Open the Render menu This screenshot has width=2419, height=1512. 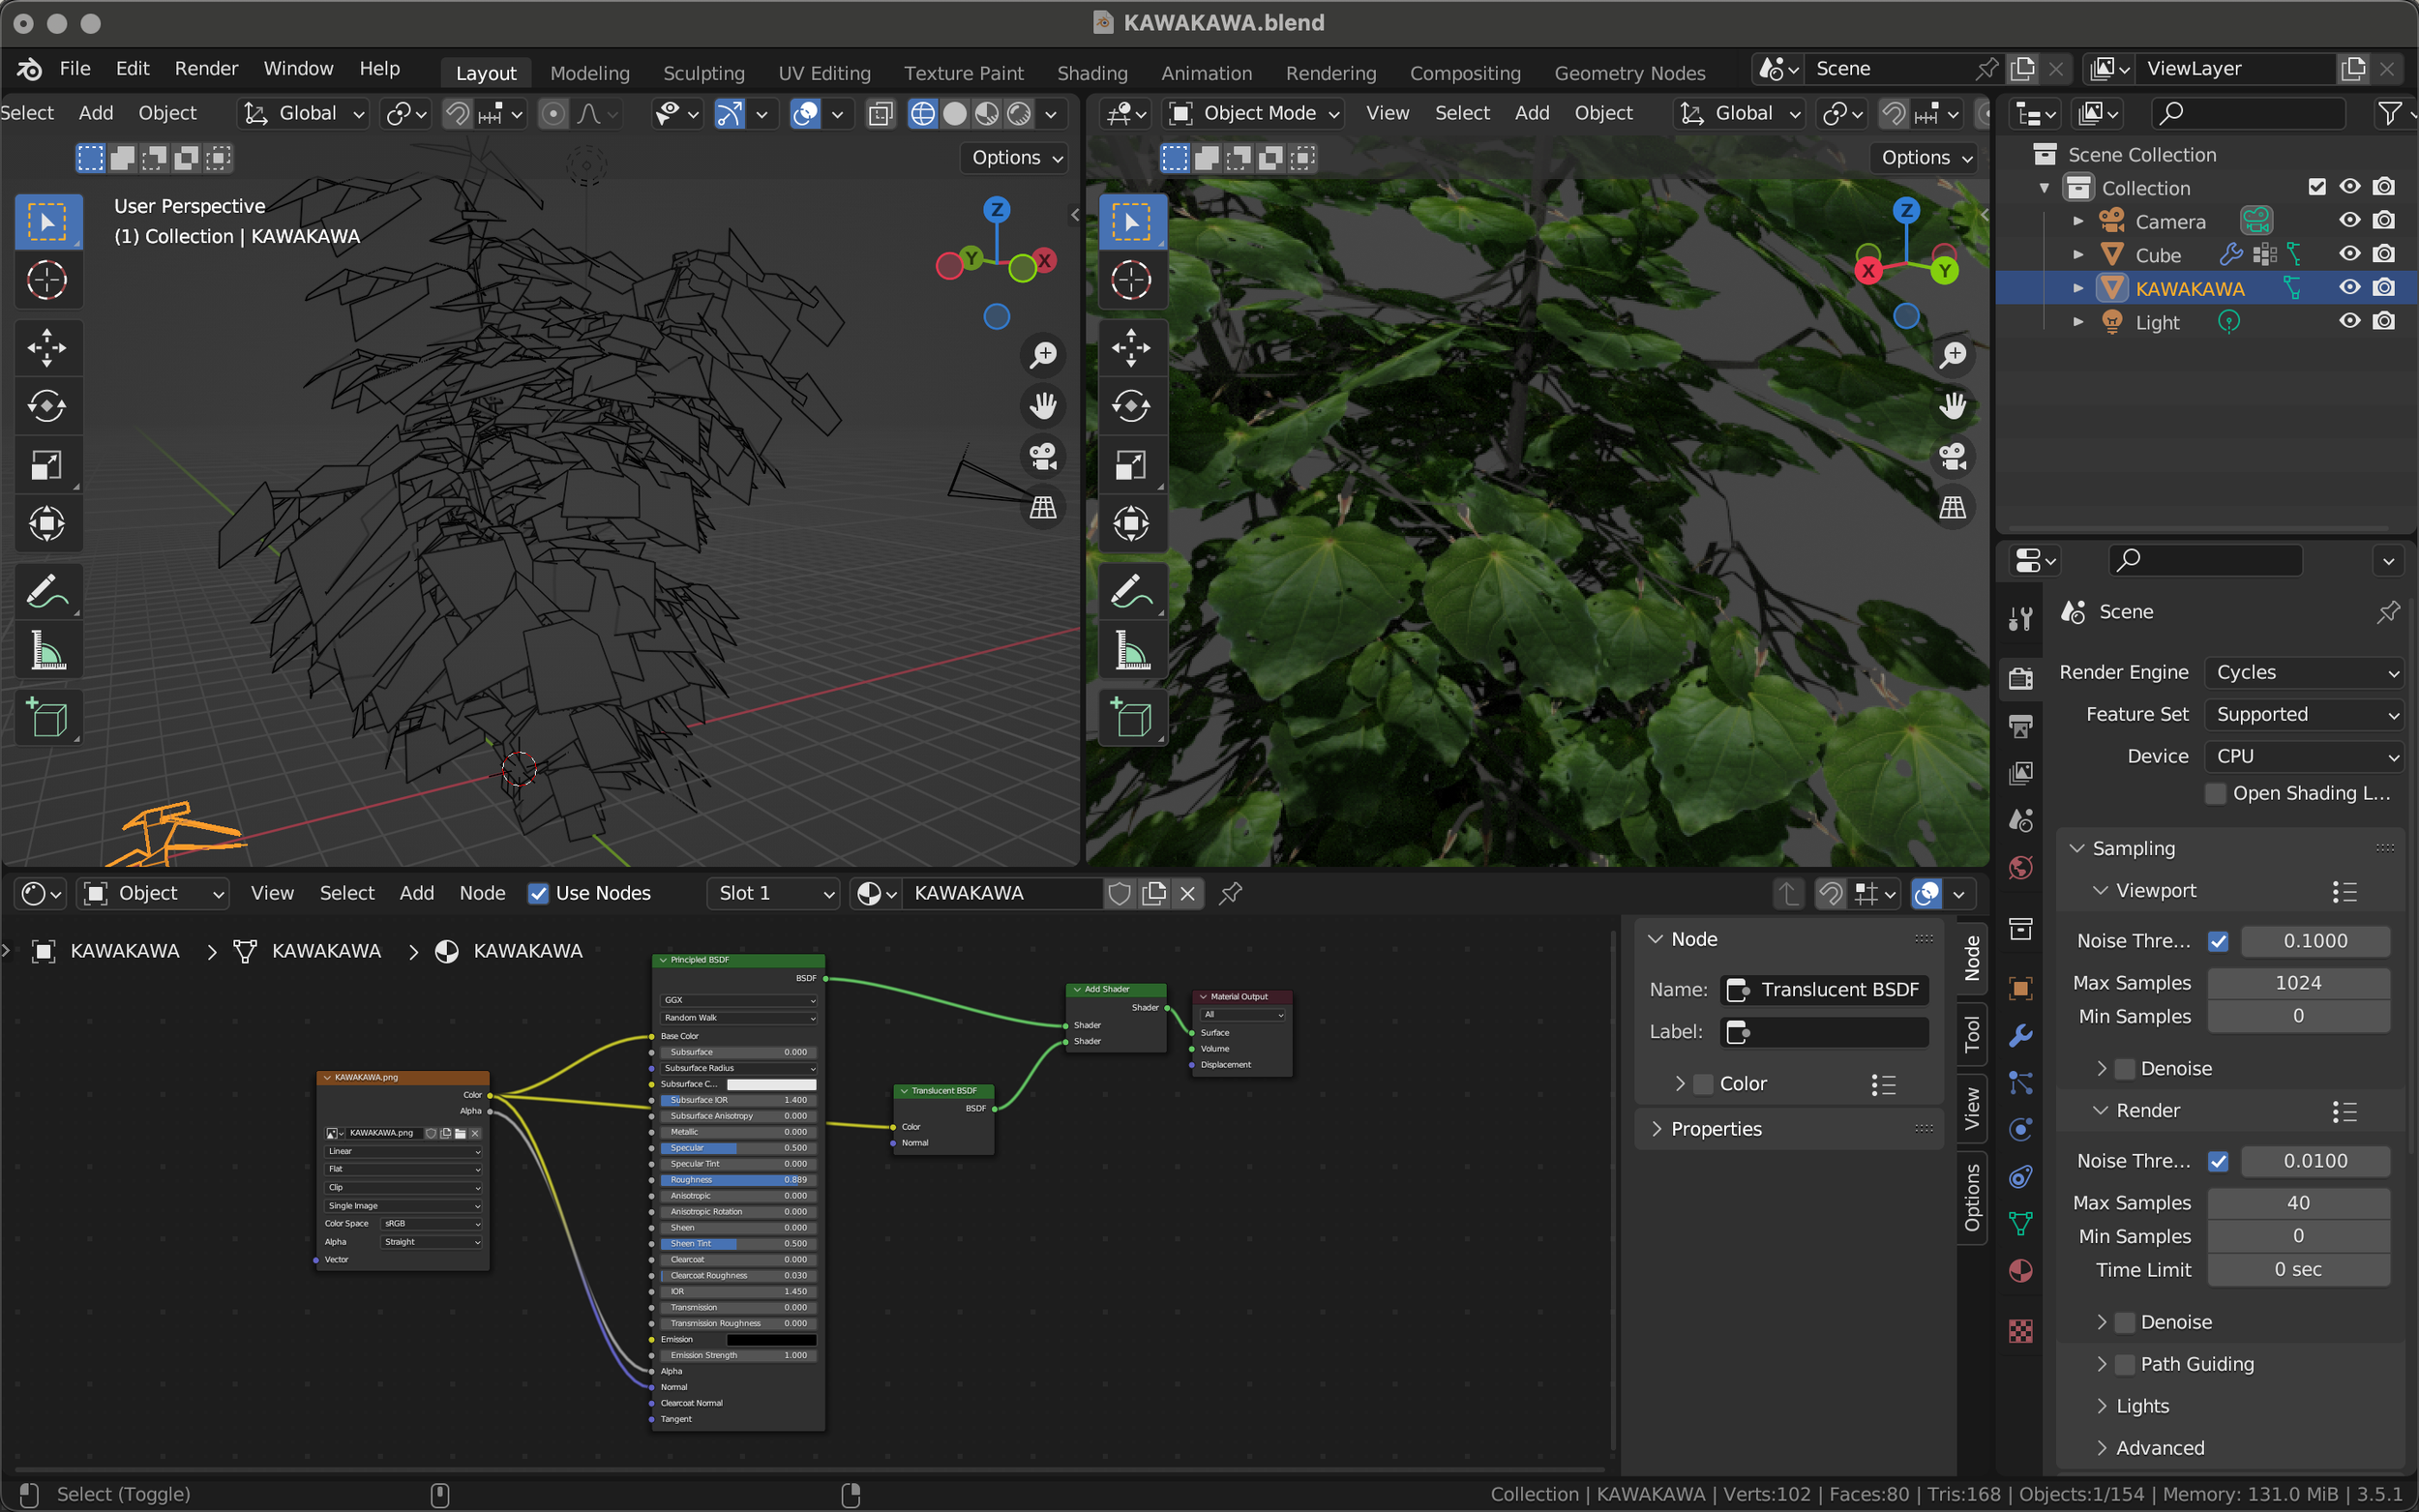[206, 68]
